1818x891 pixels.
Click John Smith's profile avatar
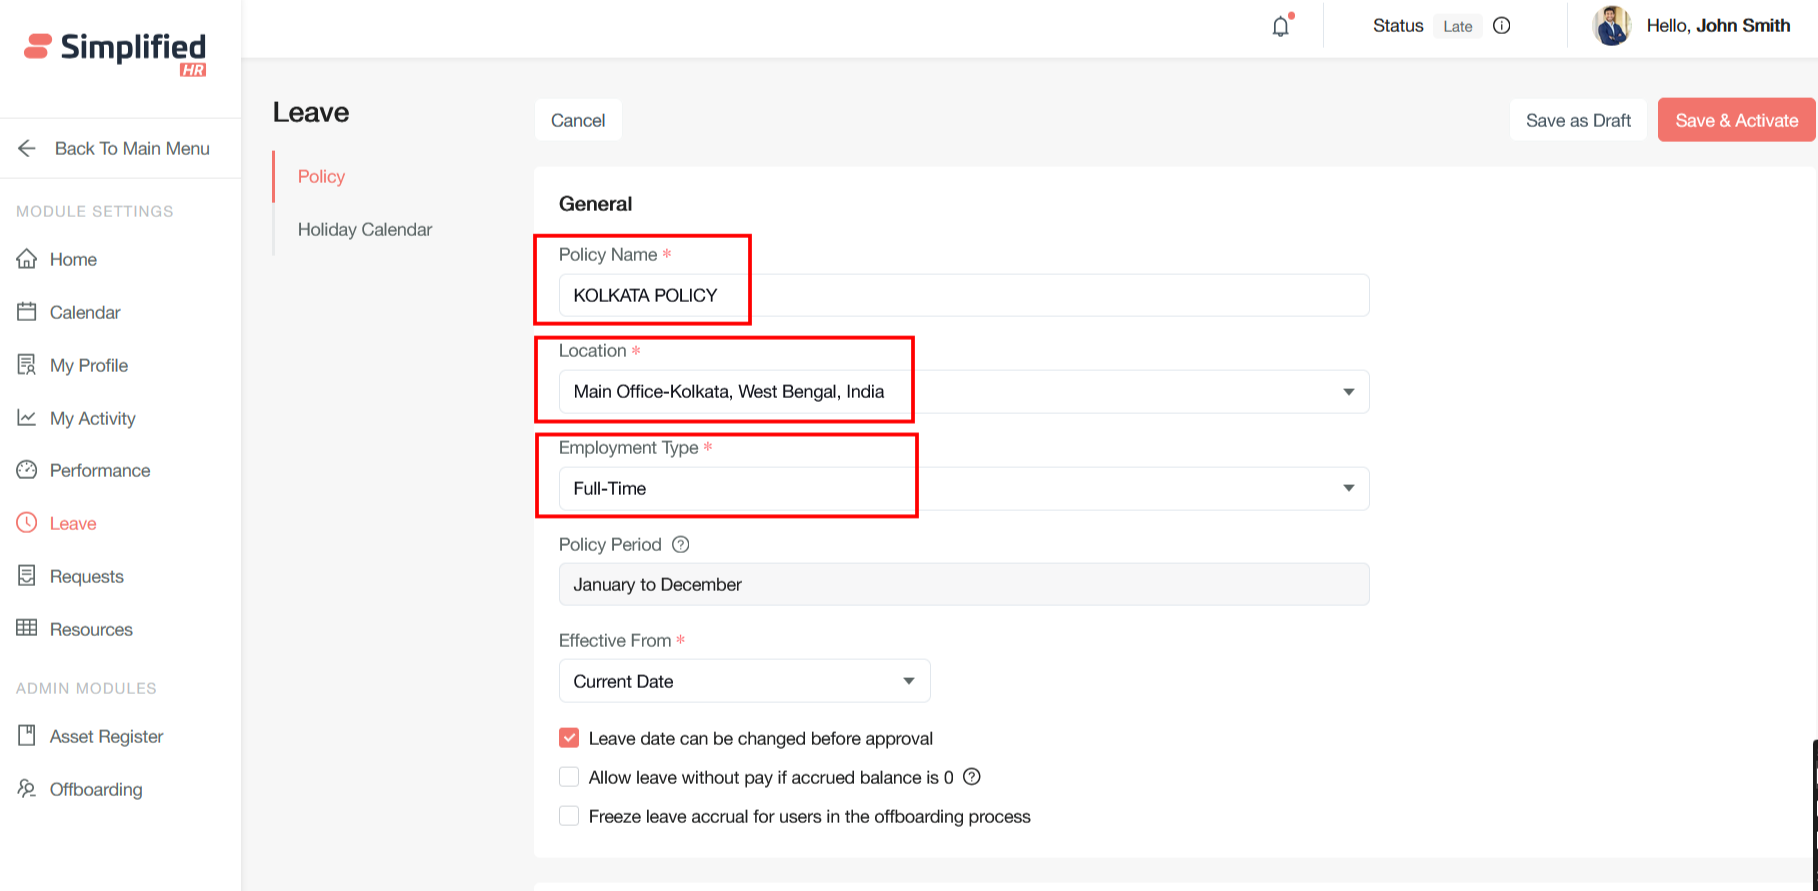coord(1611,26)
